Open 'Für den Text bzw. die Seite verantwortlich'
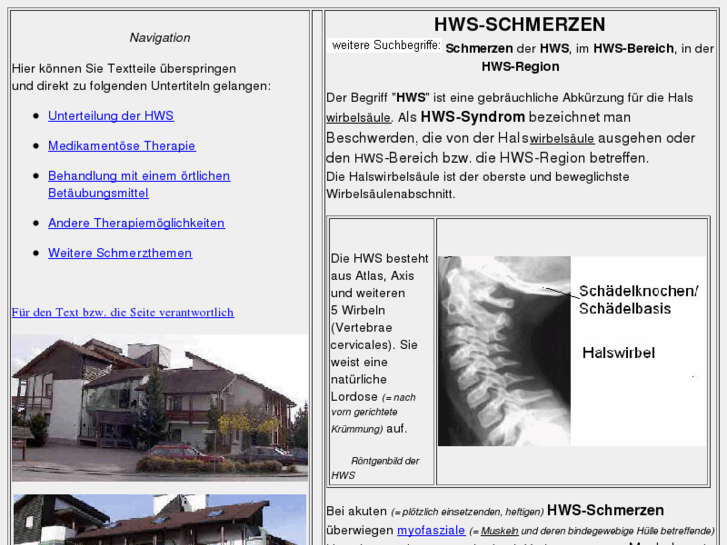 pos(123,313)
